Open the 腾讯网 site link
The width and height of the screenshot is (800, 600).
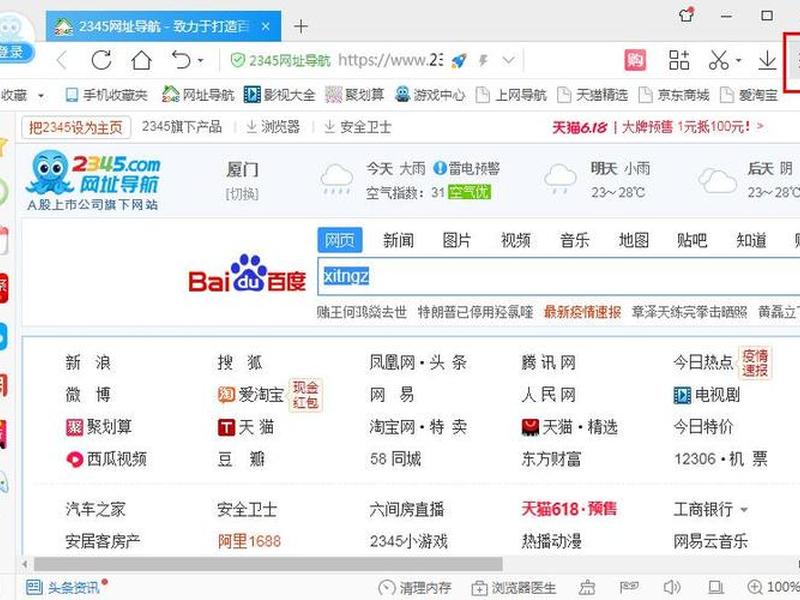point(548,363)
